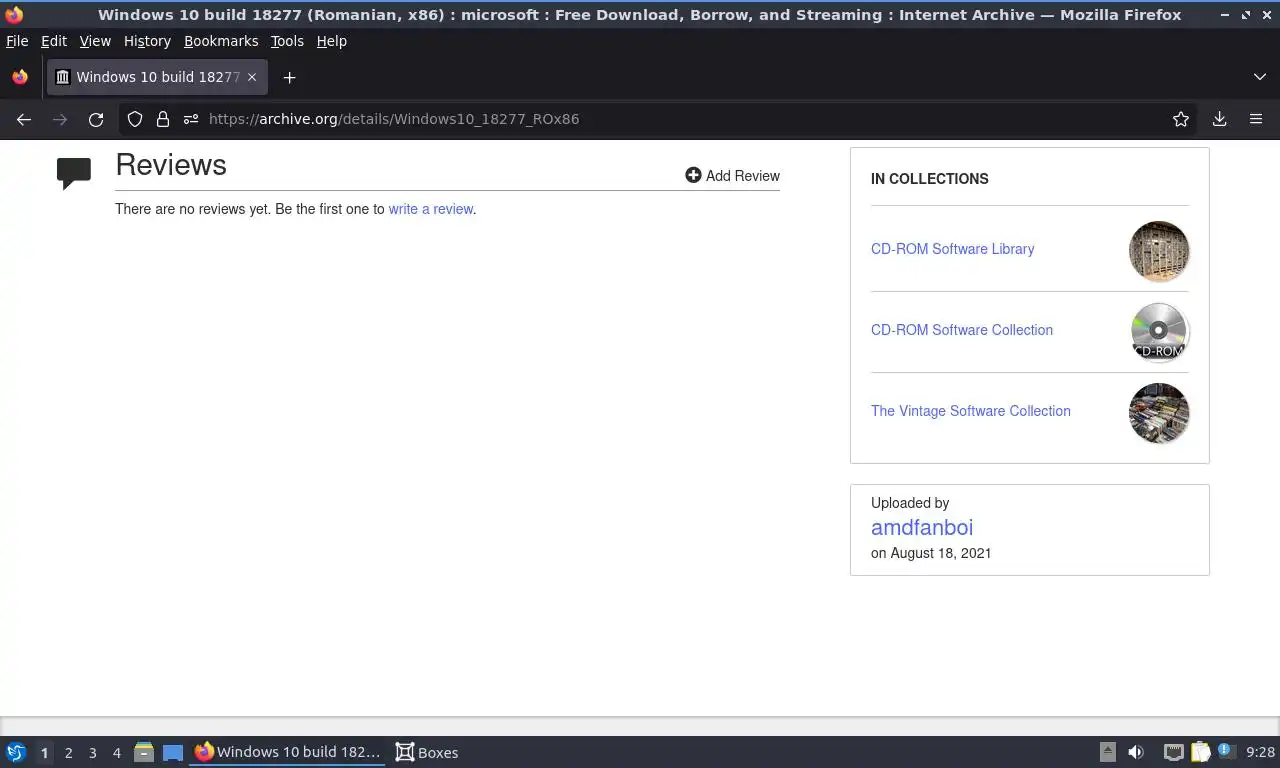Image resolution: width=1280 pixels, height=768 pixels.
Task: Click the 9:28 taskbar clock
Action: pyautogui.click(x=1260, y=753)
